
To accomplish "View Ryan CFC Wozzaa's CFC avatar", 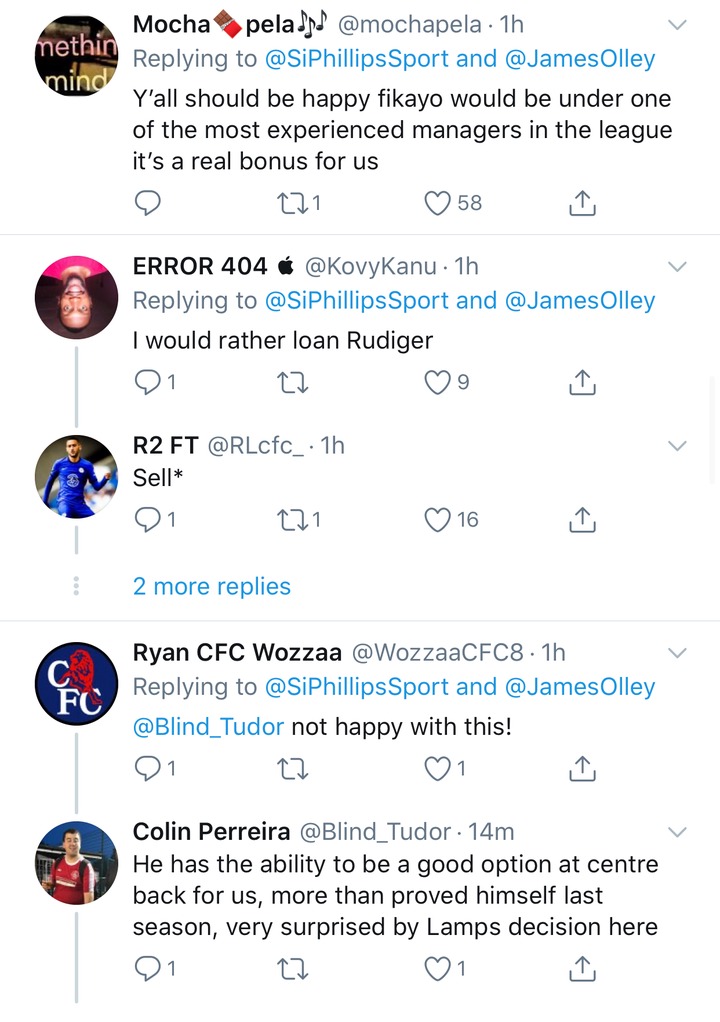I will 76,684.
